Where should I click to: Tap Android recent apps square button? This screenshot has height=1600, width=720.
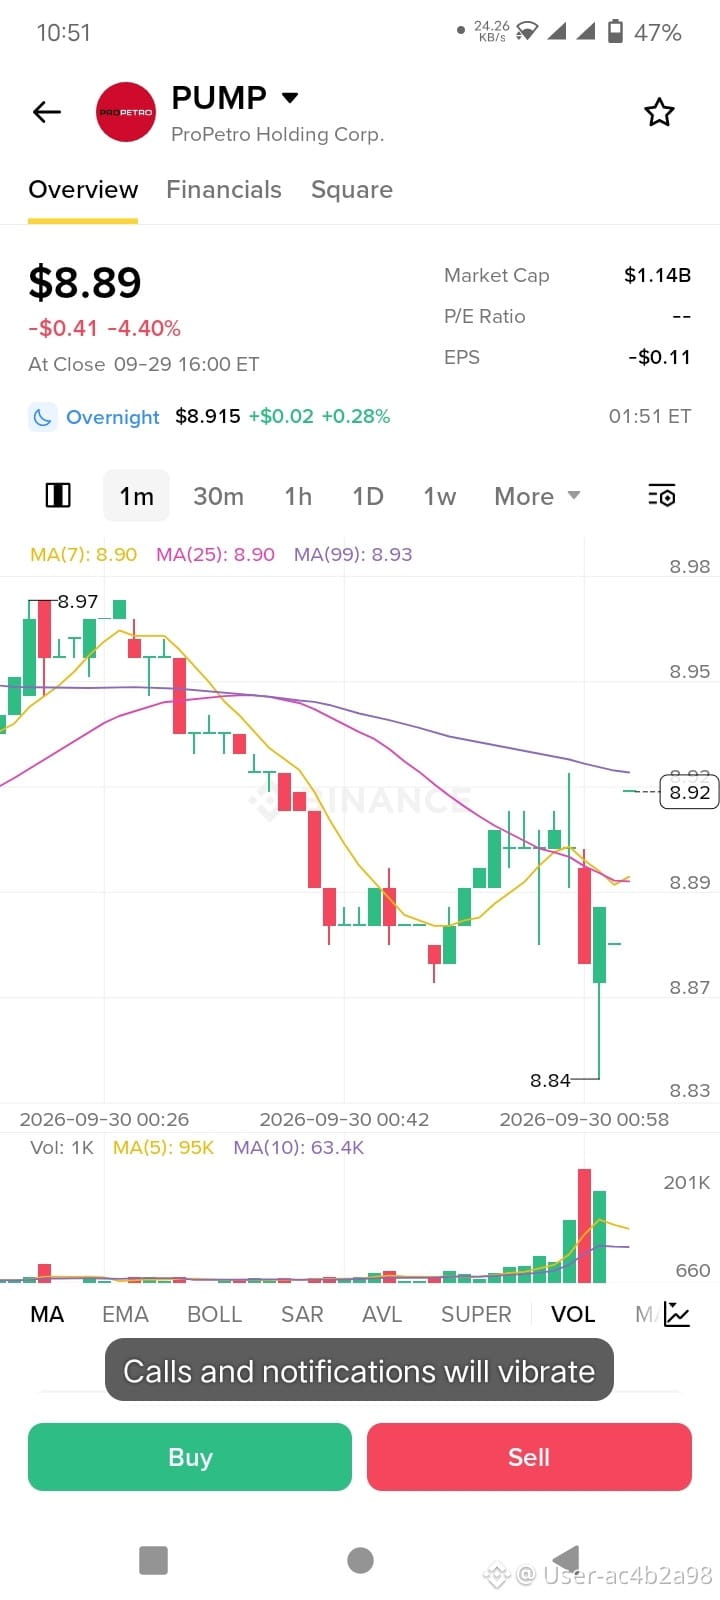[x=153, y=1560]
